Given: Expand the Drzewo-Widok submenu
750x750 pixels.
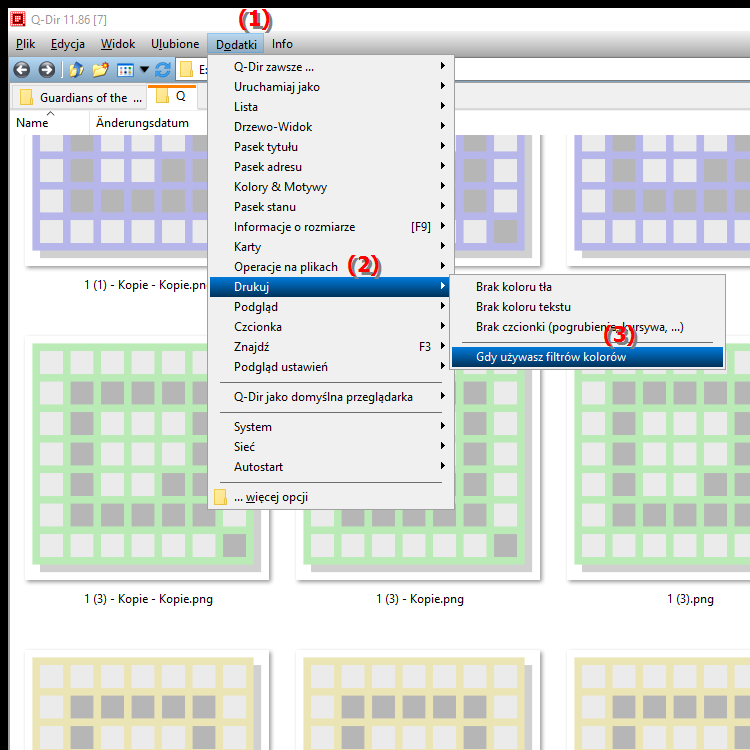Looking at the screenshot, I should tap(331, 127).
